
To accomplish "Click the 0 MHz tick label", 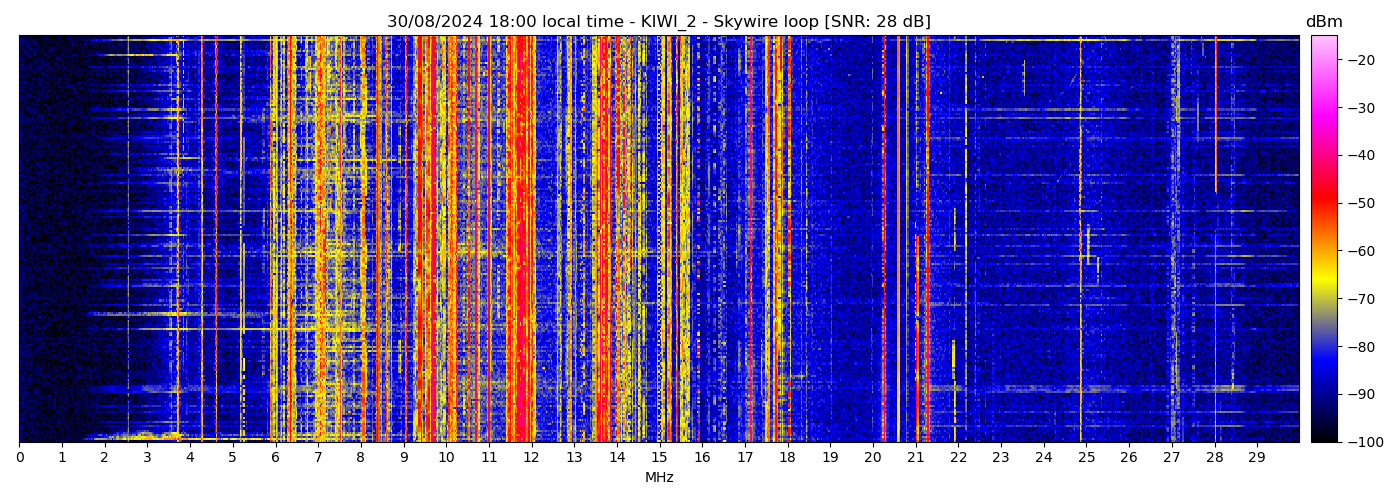I will click(x=19, y=457).
